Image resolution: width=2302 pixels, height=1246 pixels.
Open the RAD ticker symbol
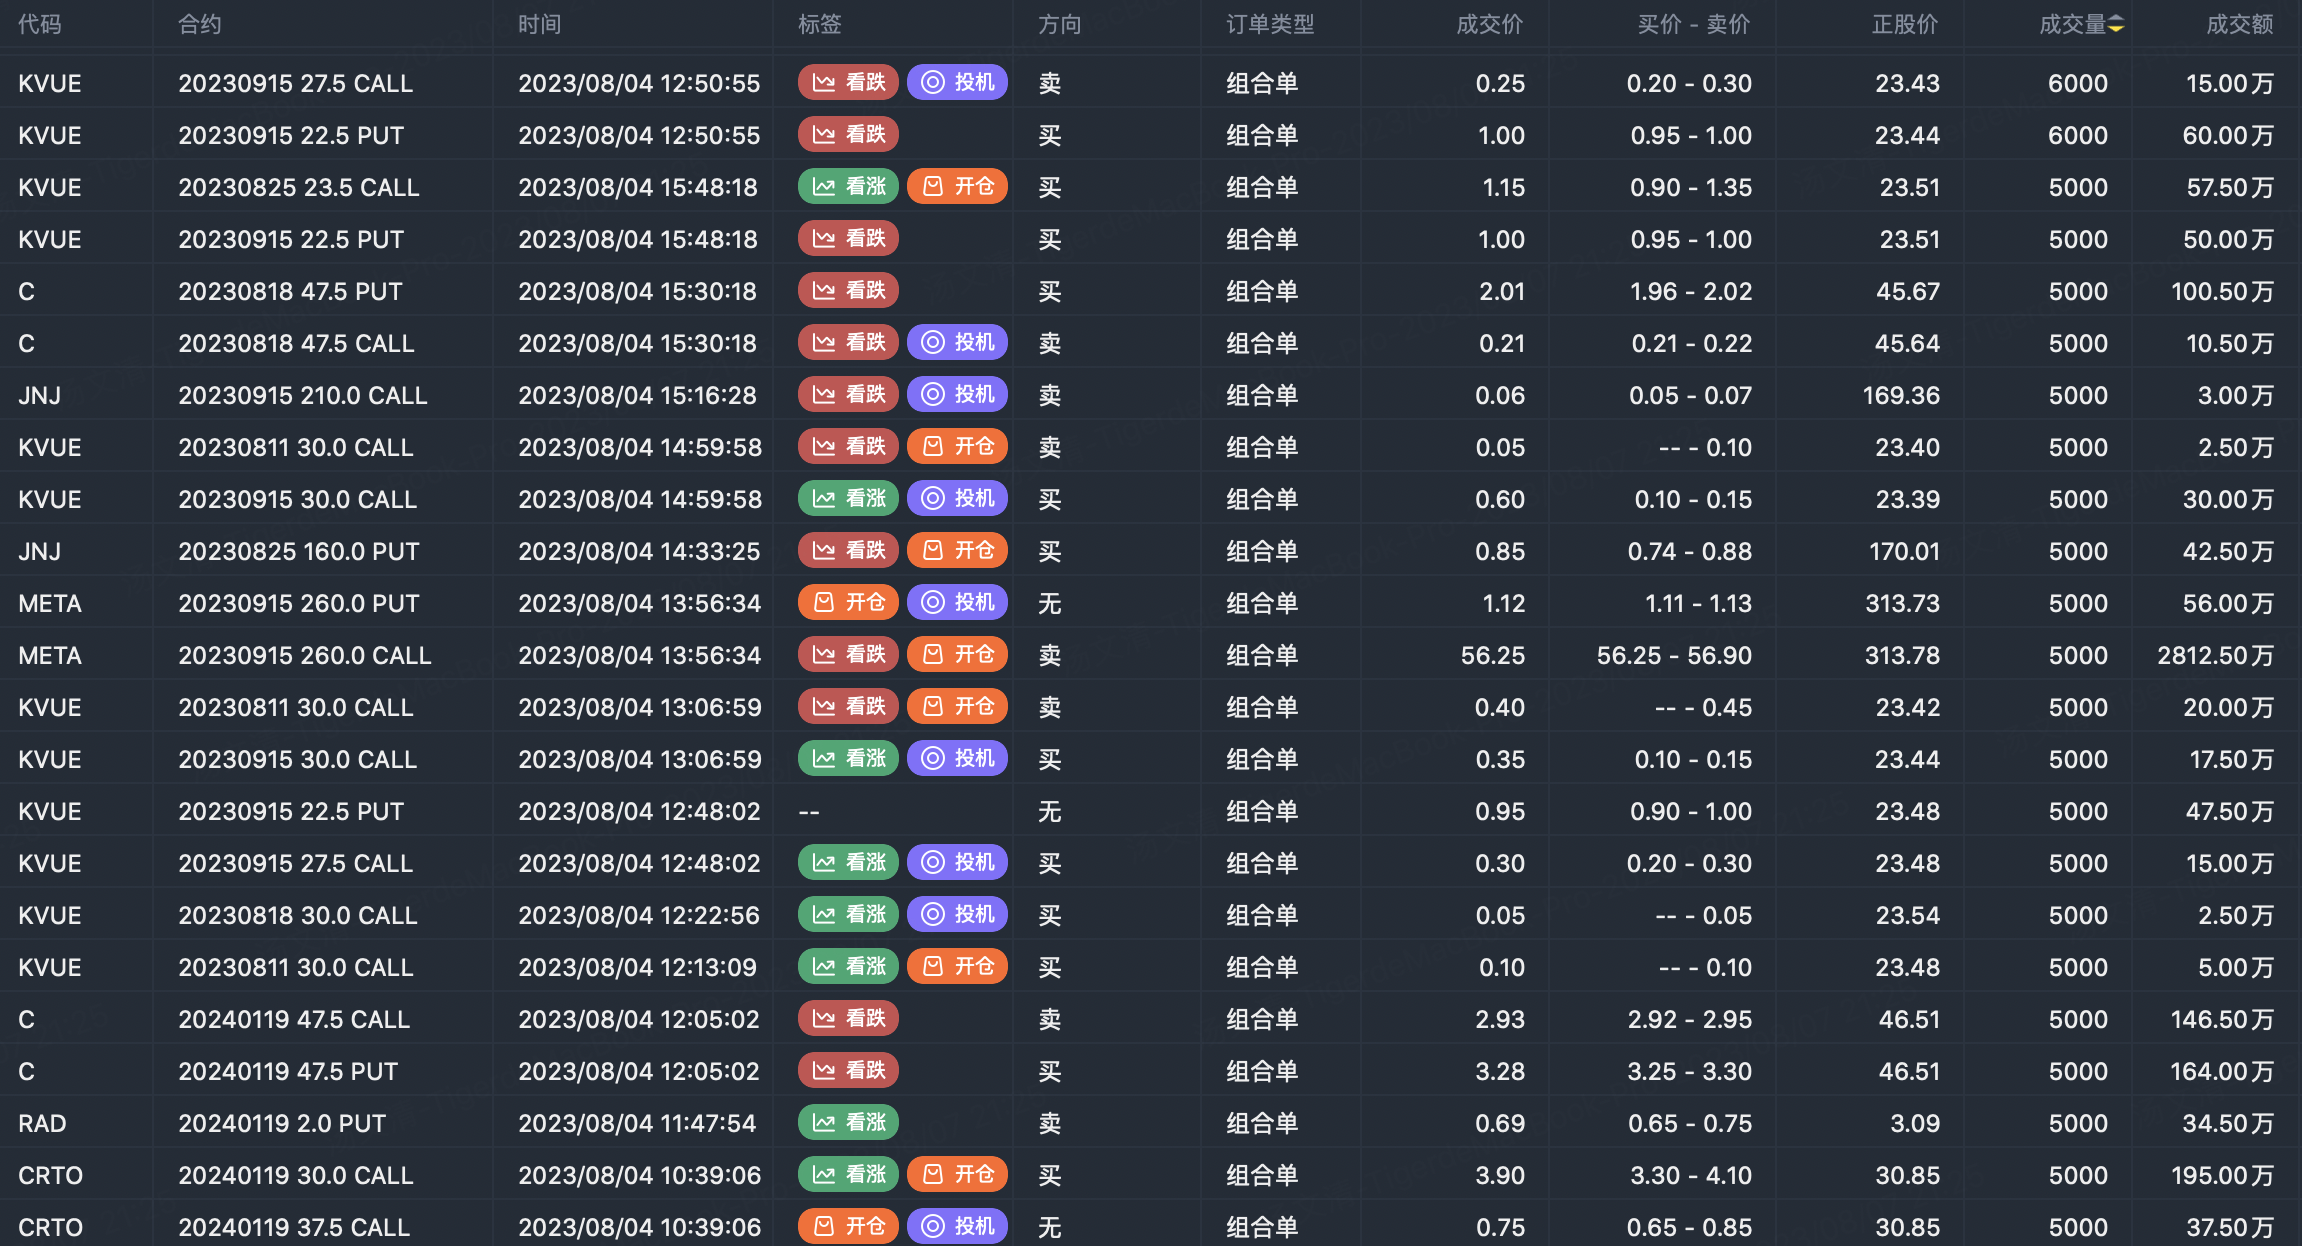[x=42, y=1124]
